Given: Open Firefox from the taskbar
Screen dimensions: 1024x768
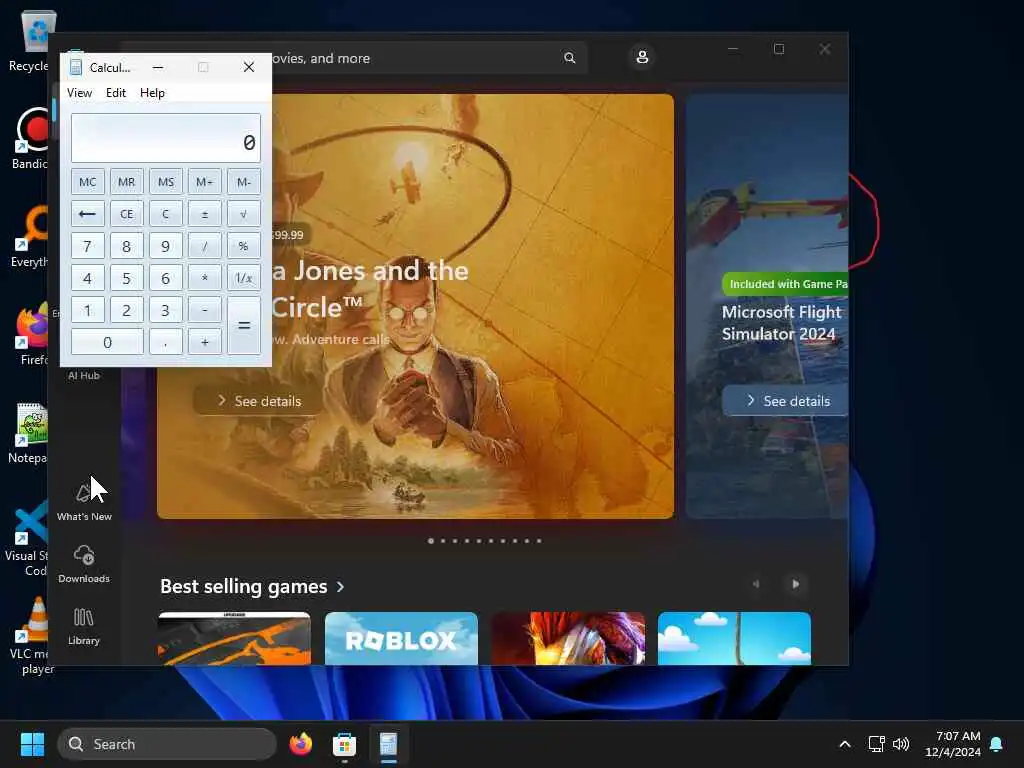Looking at the screenshot, I should (300, 744).
